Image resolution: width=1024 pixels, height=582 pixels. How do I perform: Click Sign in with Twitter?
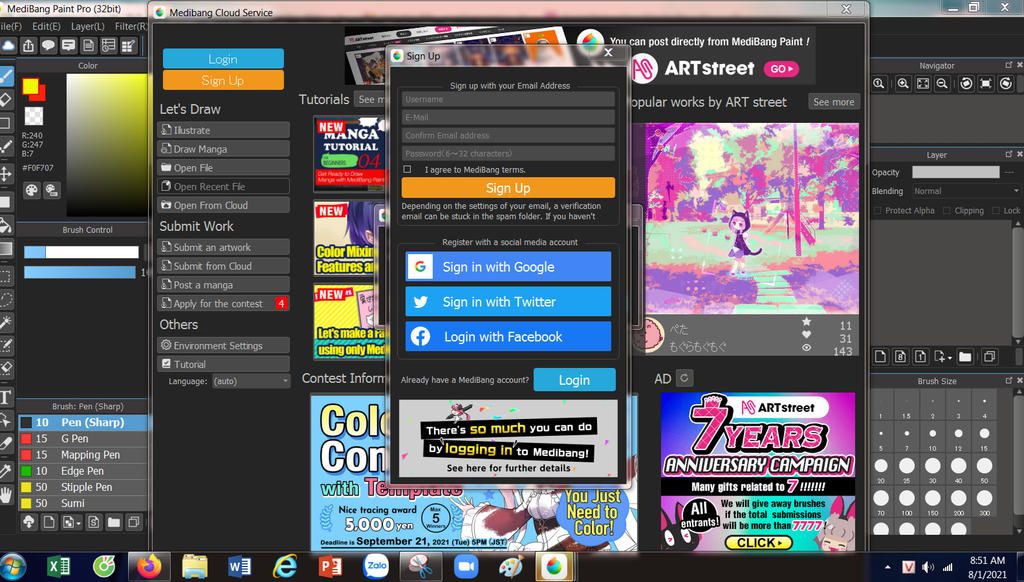point(508,302)
